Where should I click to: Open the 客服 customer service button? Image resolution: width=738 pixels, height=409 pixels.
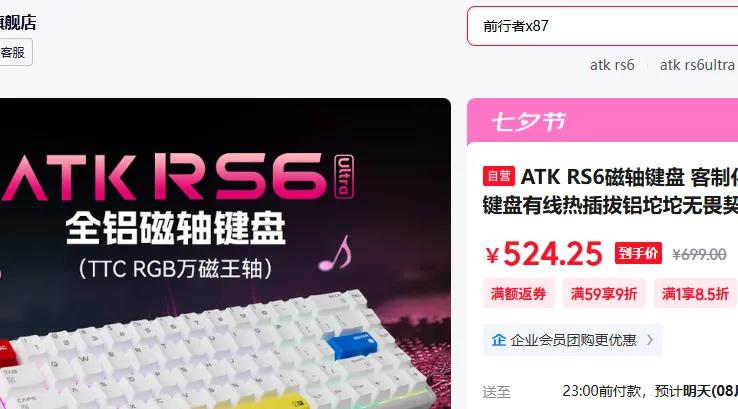(14, 52)
